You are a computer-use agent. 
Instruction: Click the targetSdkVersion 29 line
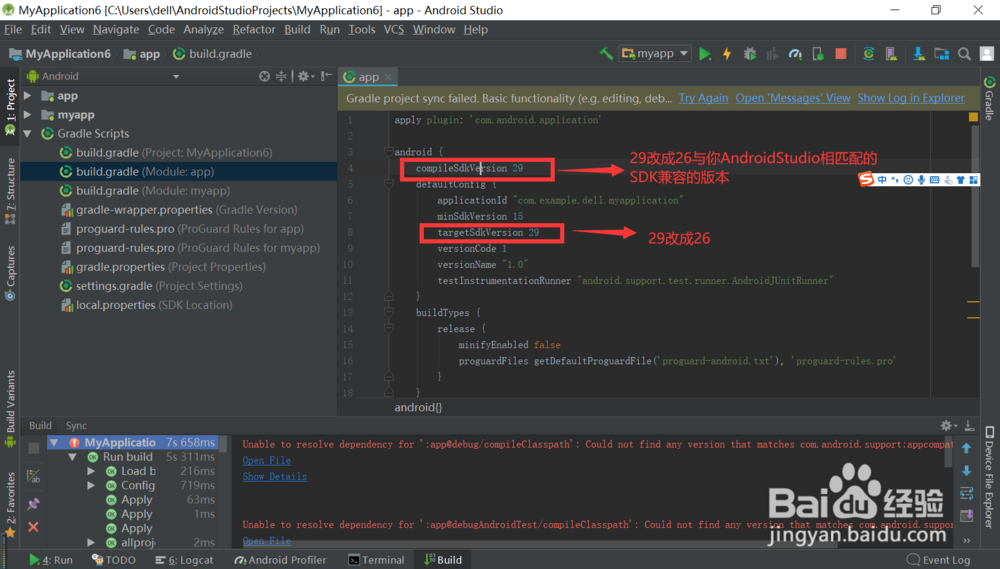[x=488, y=233]
